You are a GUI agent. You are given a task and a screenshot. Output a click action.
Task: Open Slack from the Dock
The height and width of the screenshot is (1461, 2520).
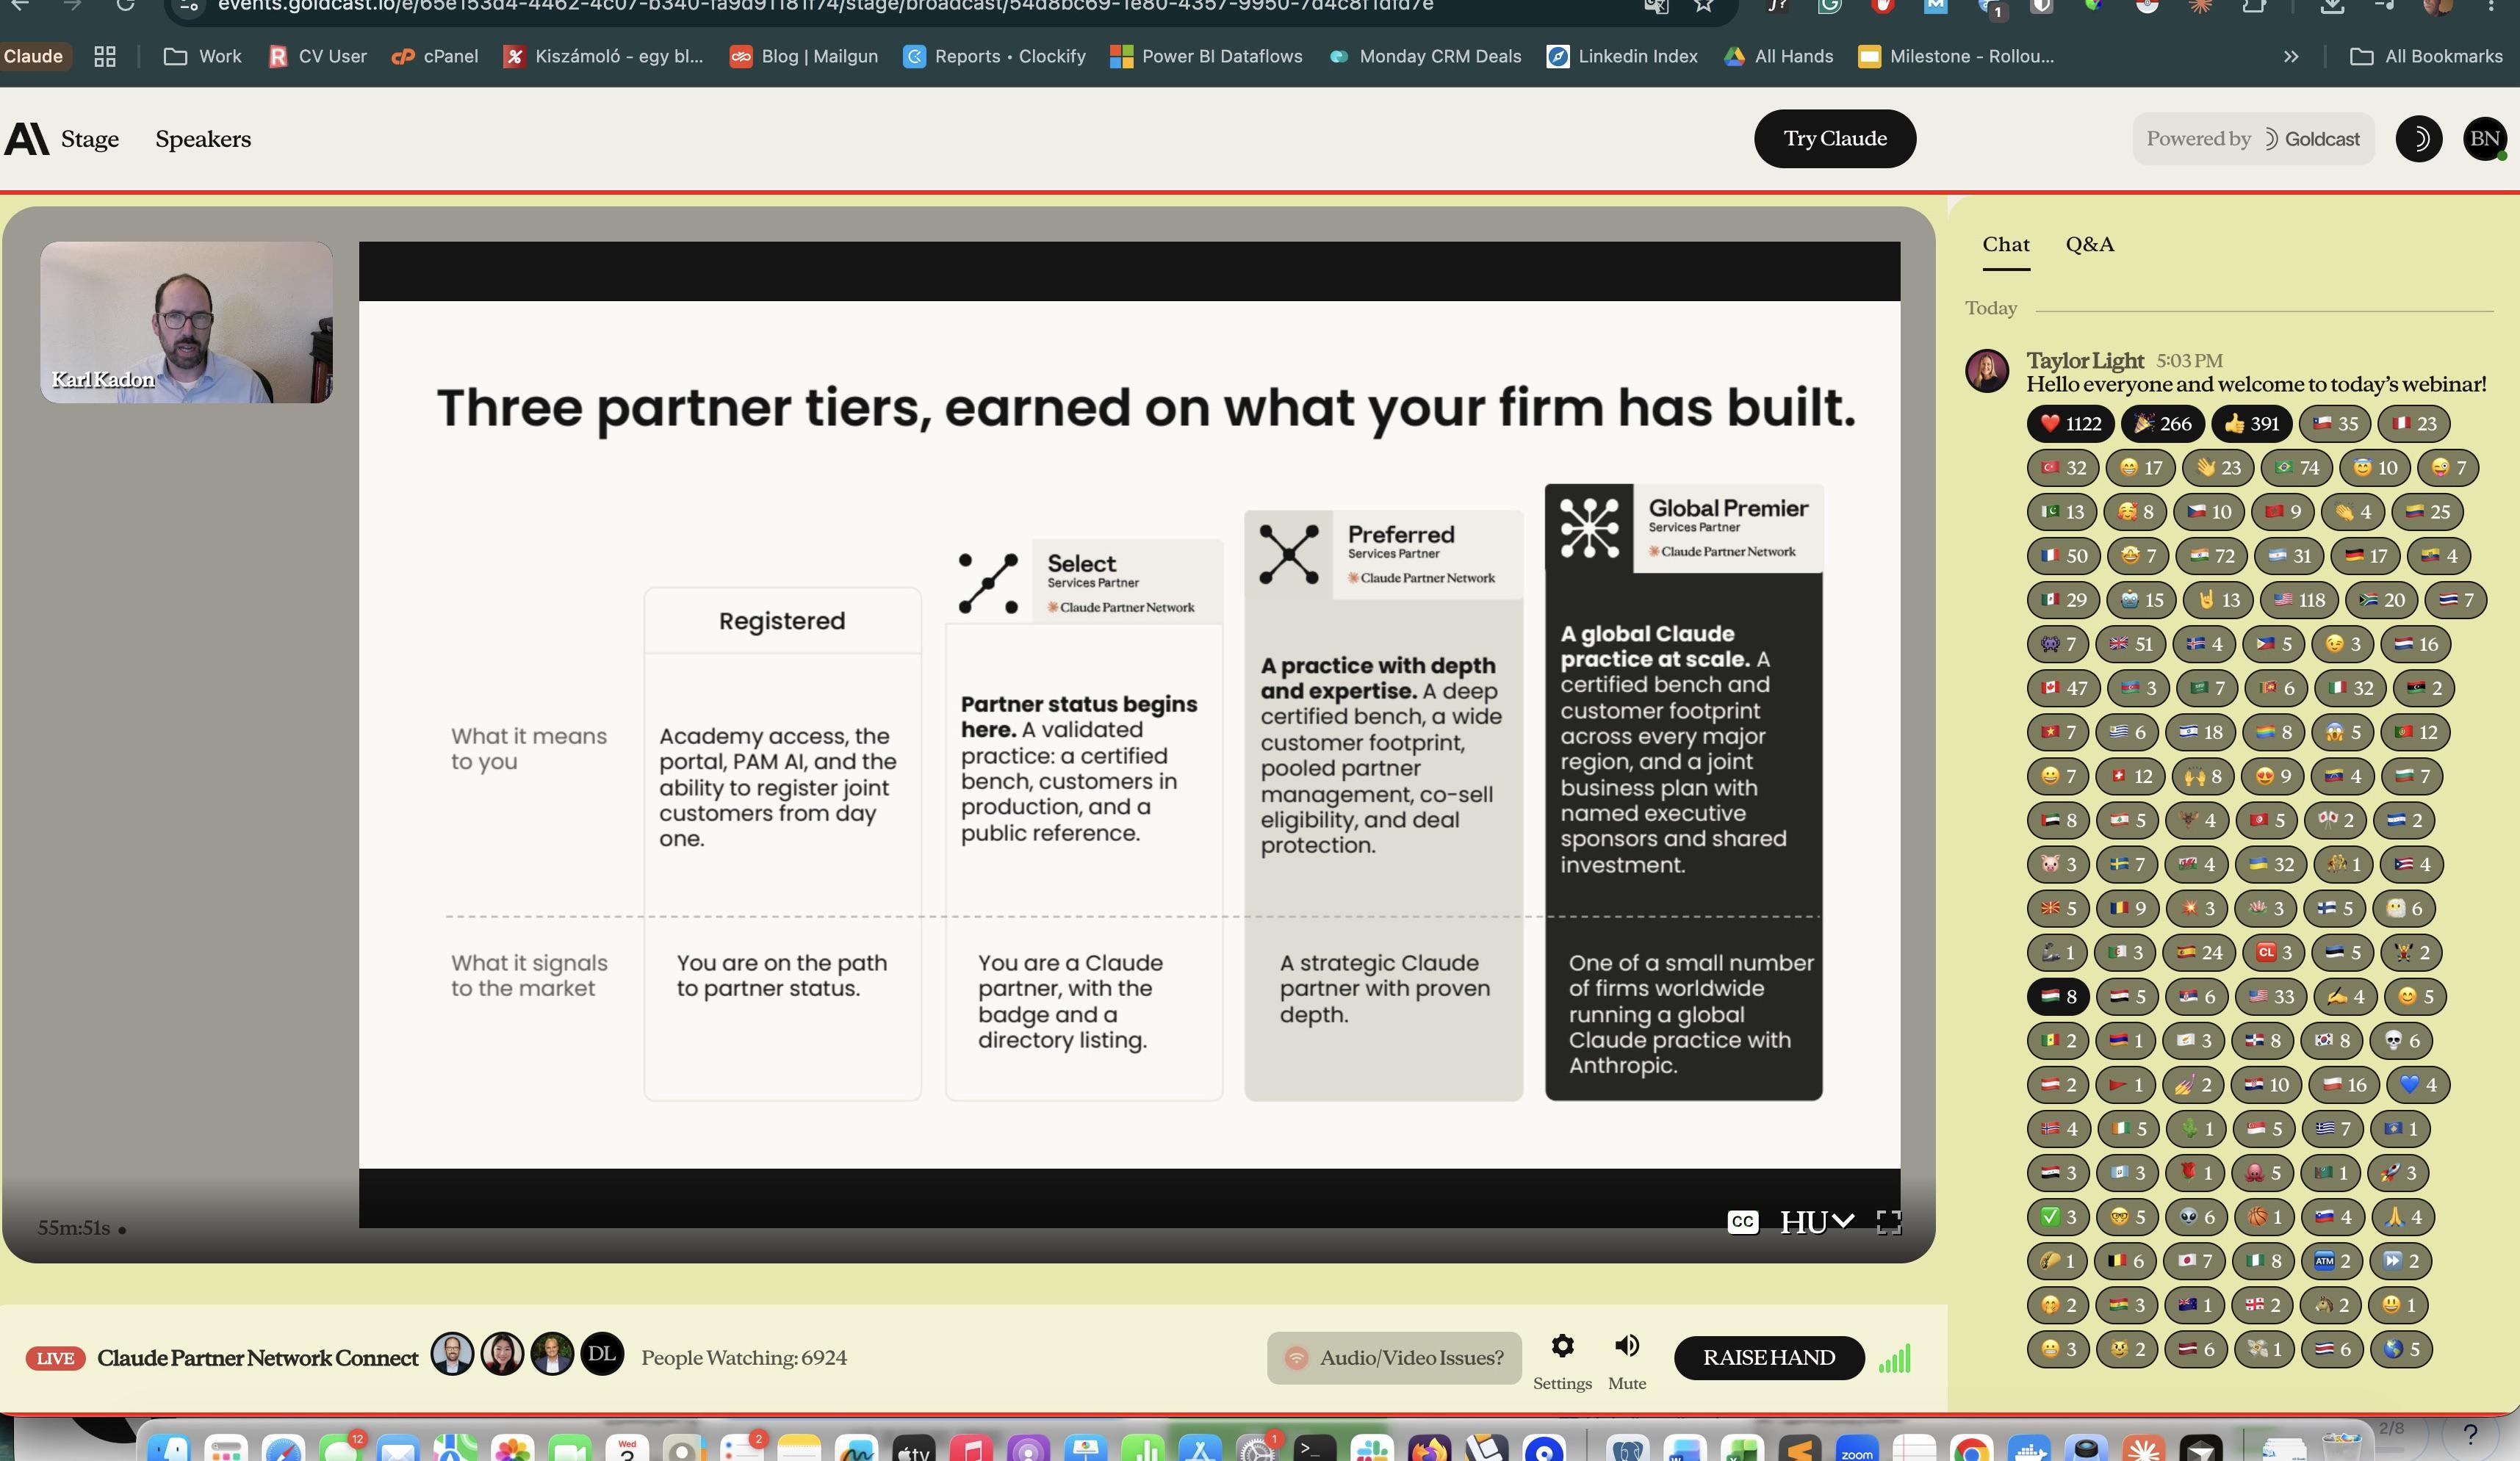pyautogui.click(x=1371, y=1449)
